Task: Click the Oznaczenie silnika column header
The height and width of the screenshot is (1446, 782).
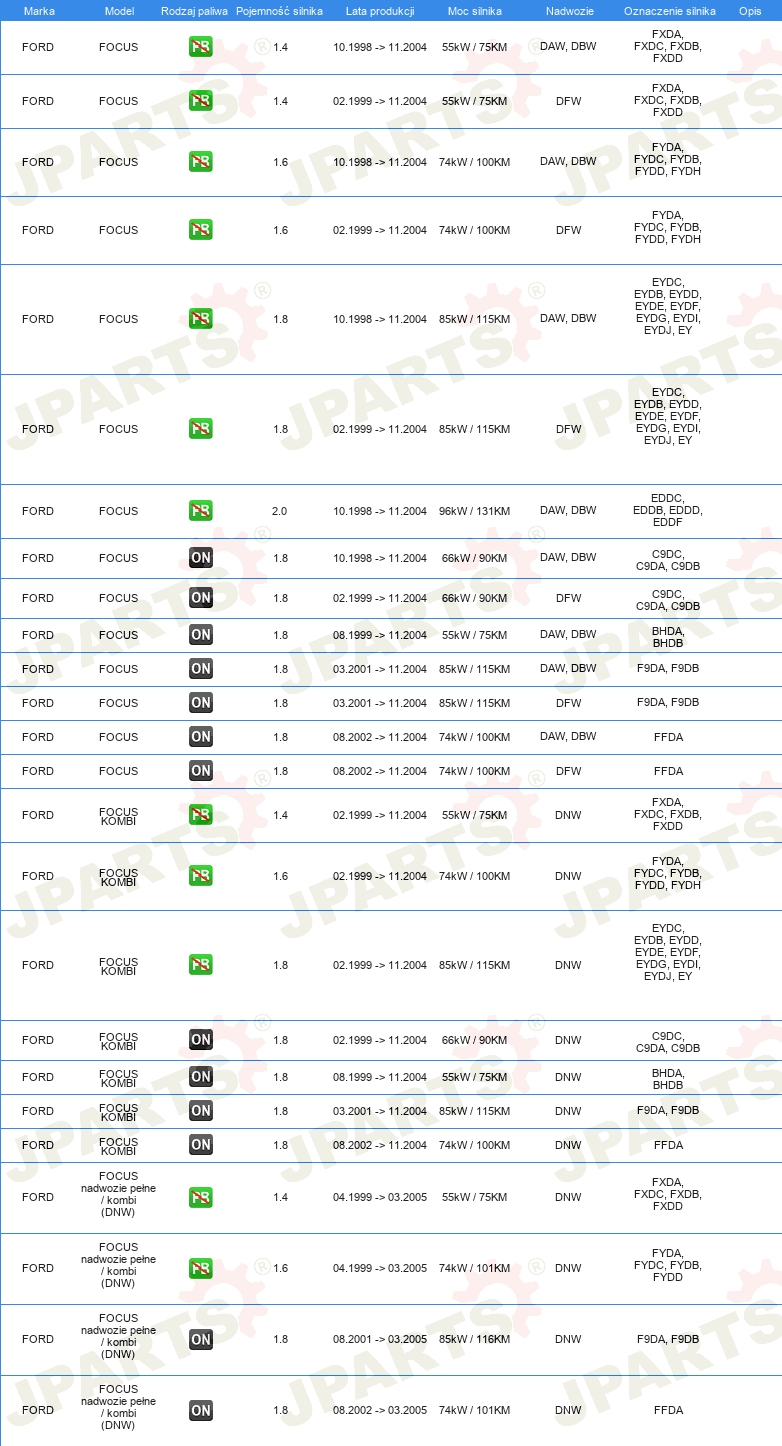Action: pos(669,10)
